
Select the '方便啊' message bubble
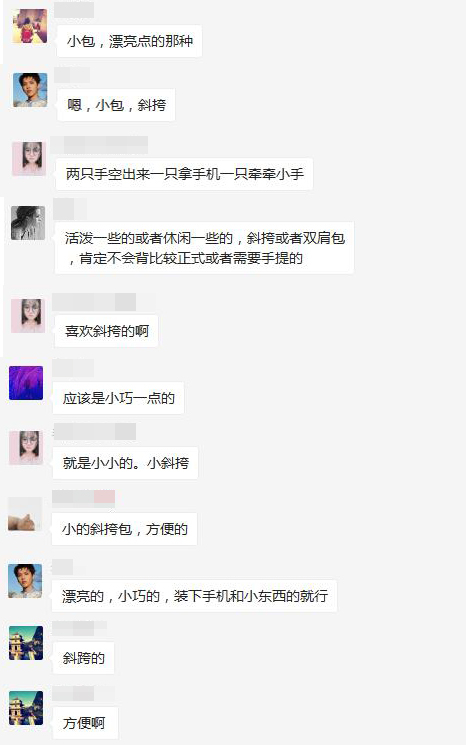(84, 723)
